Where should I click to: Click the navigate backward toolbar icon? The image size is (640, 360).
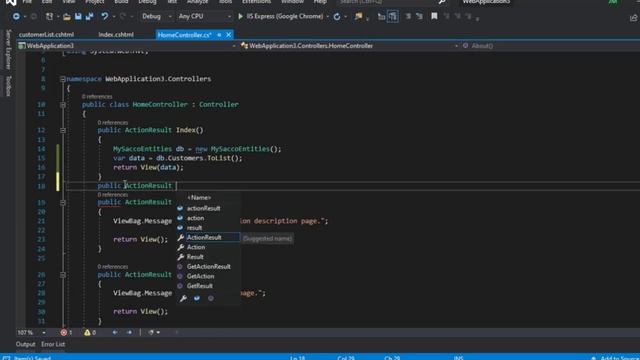tap(16, 17)
